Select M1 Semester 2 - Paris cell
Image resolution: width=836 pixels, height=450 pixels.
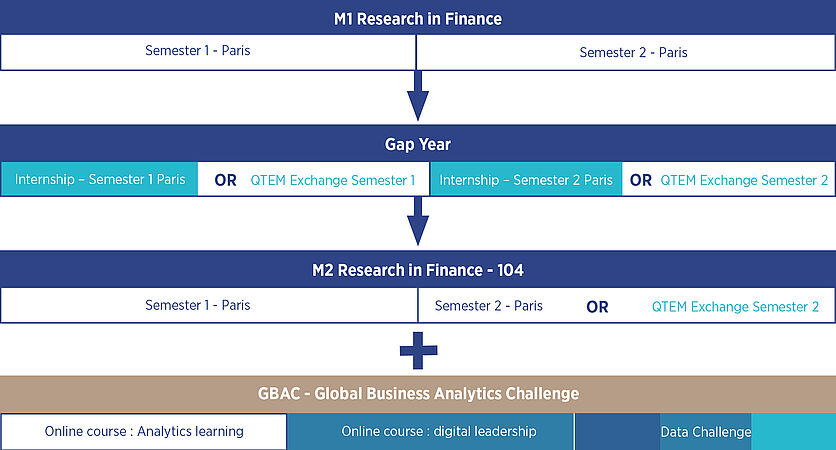(633, 52)
